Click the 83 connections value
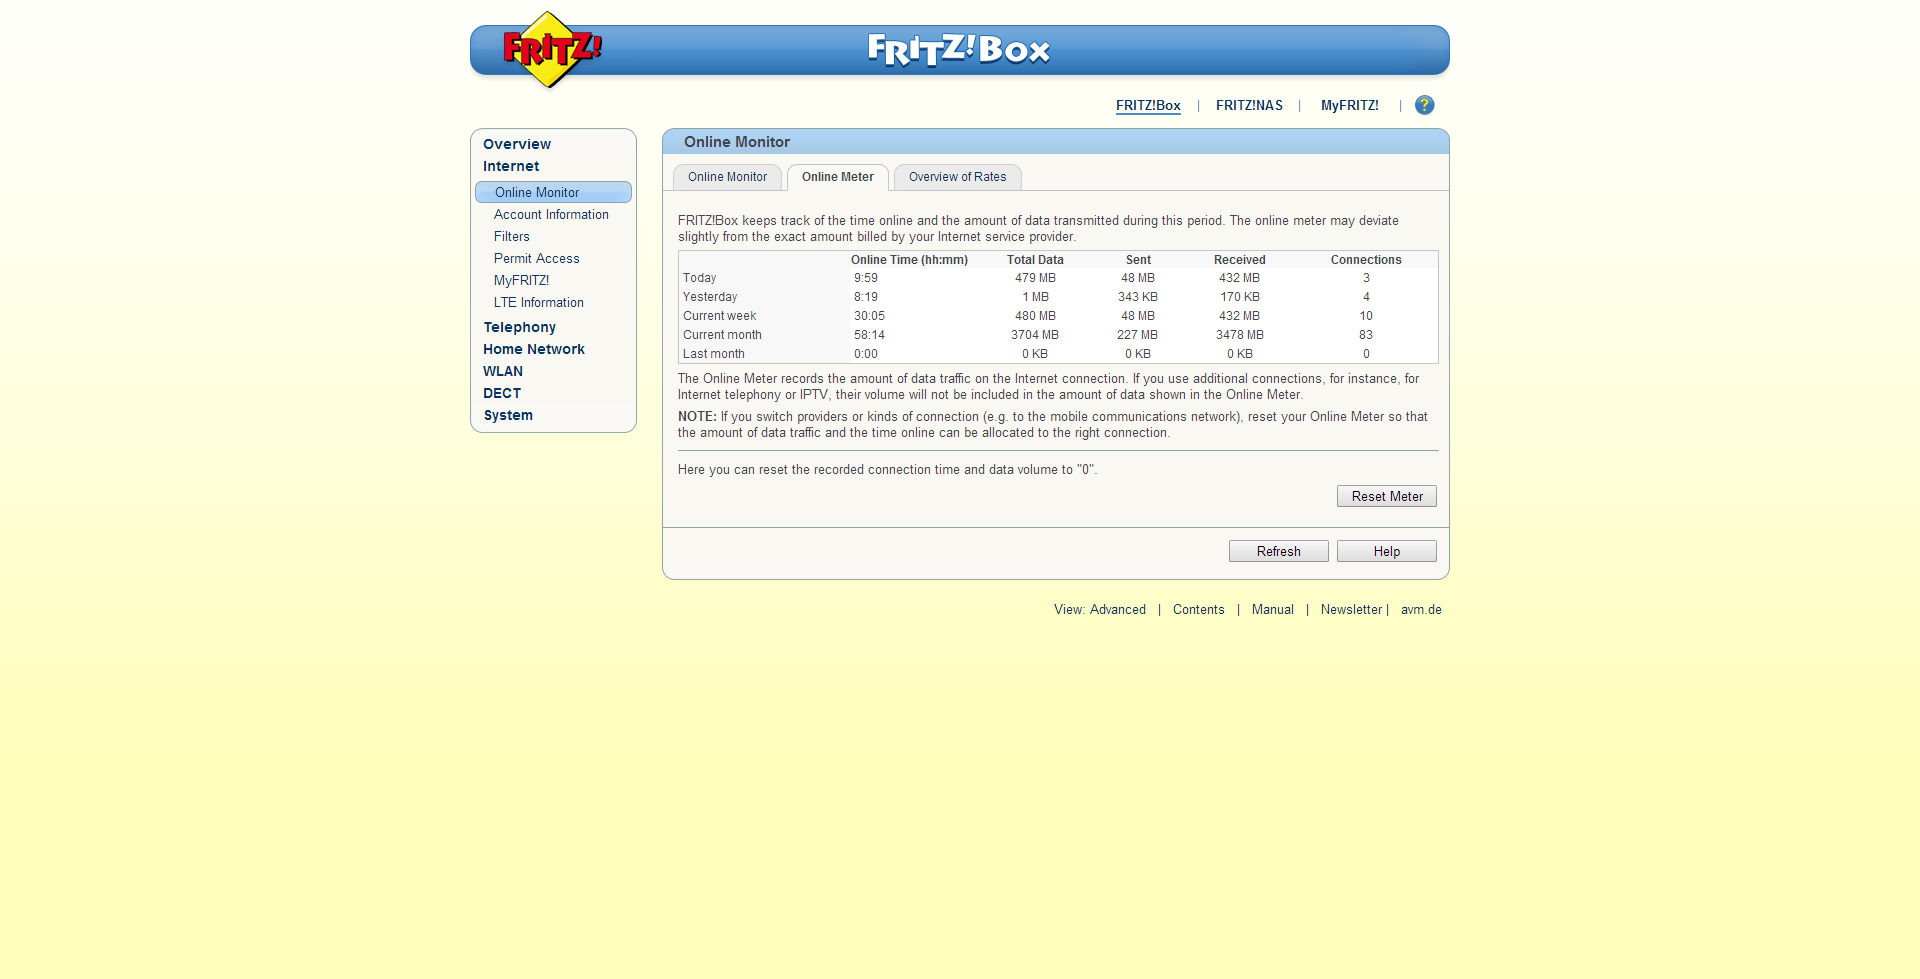Image resolution: width=1920 pixels, height=979 pixels. click(x=1366, y=335)
